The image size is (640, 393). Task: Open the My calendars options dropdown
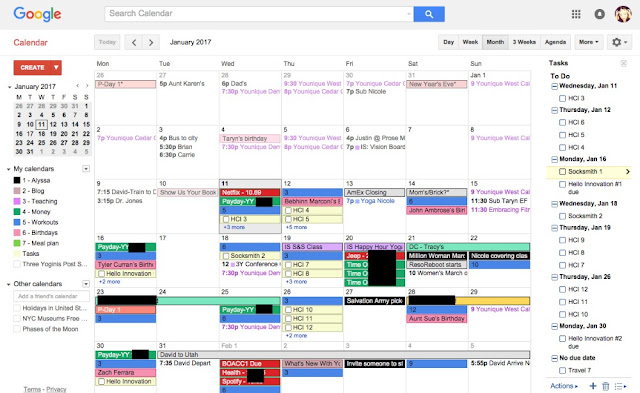coord(86,169)
